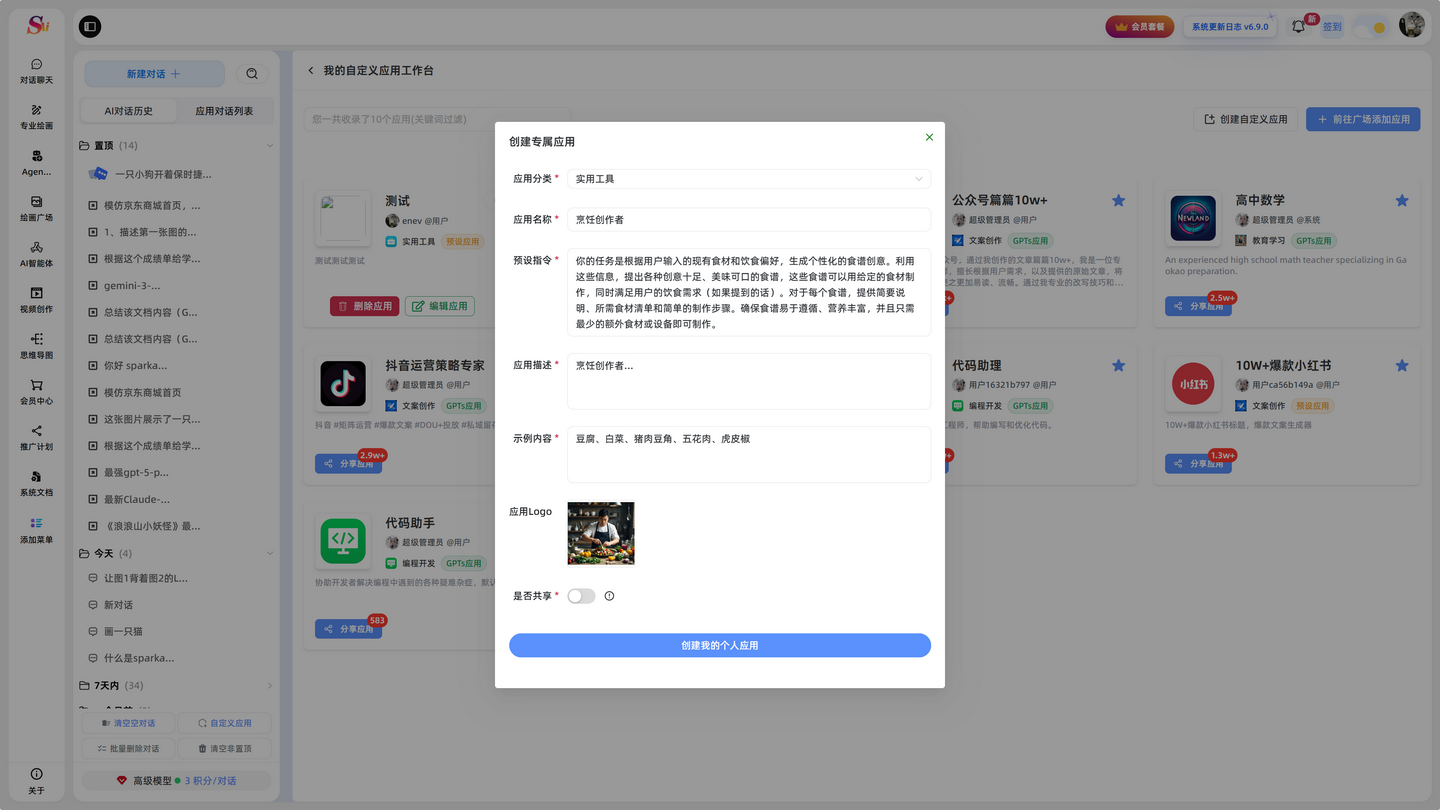Image resolution: width=1440 pixels, height=810 pixels.
Task: Switch to AI对话历史 tab
Action: 129,111
